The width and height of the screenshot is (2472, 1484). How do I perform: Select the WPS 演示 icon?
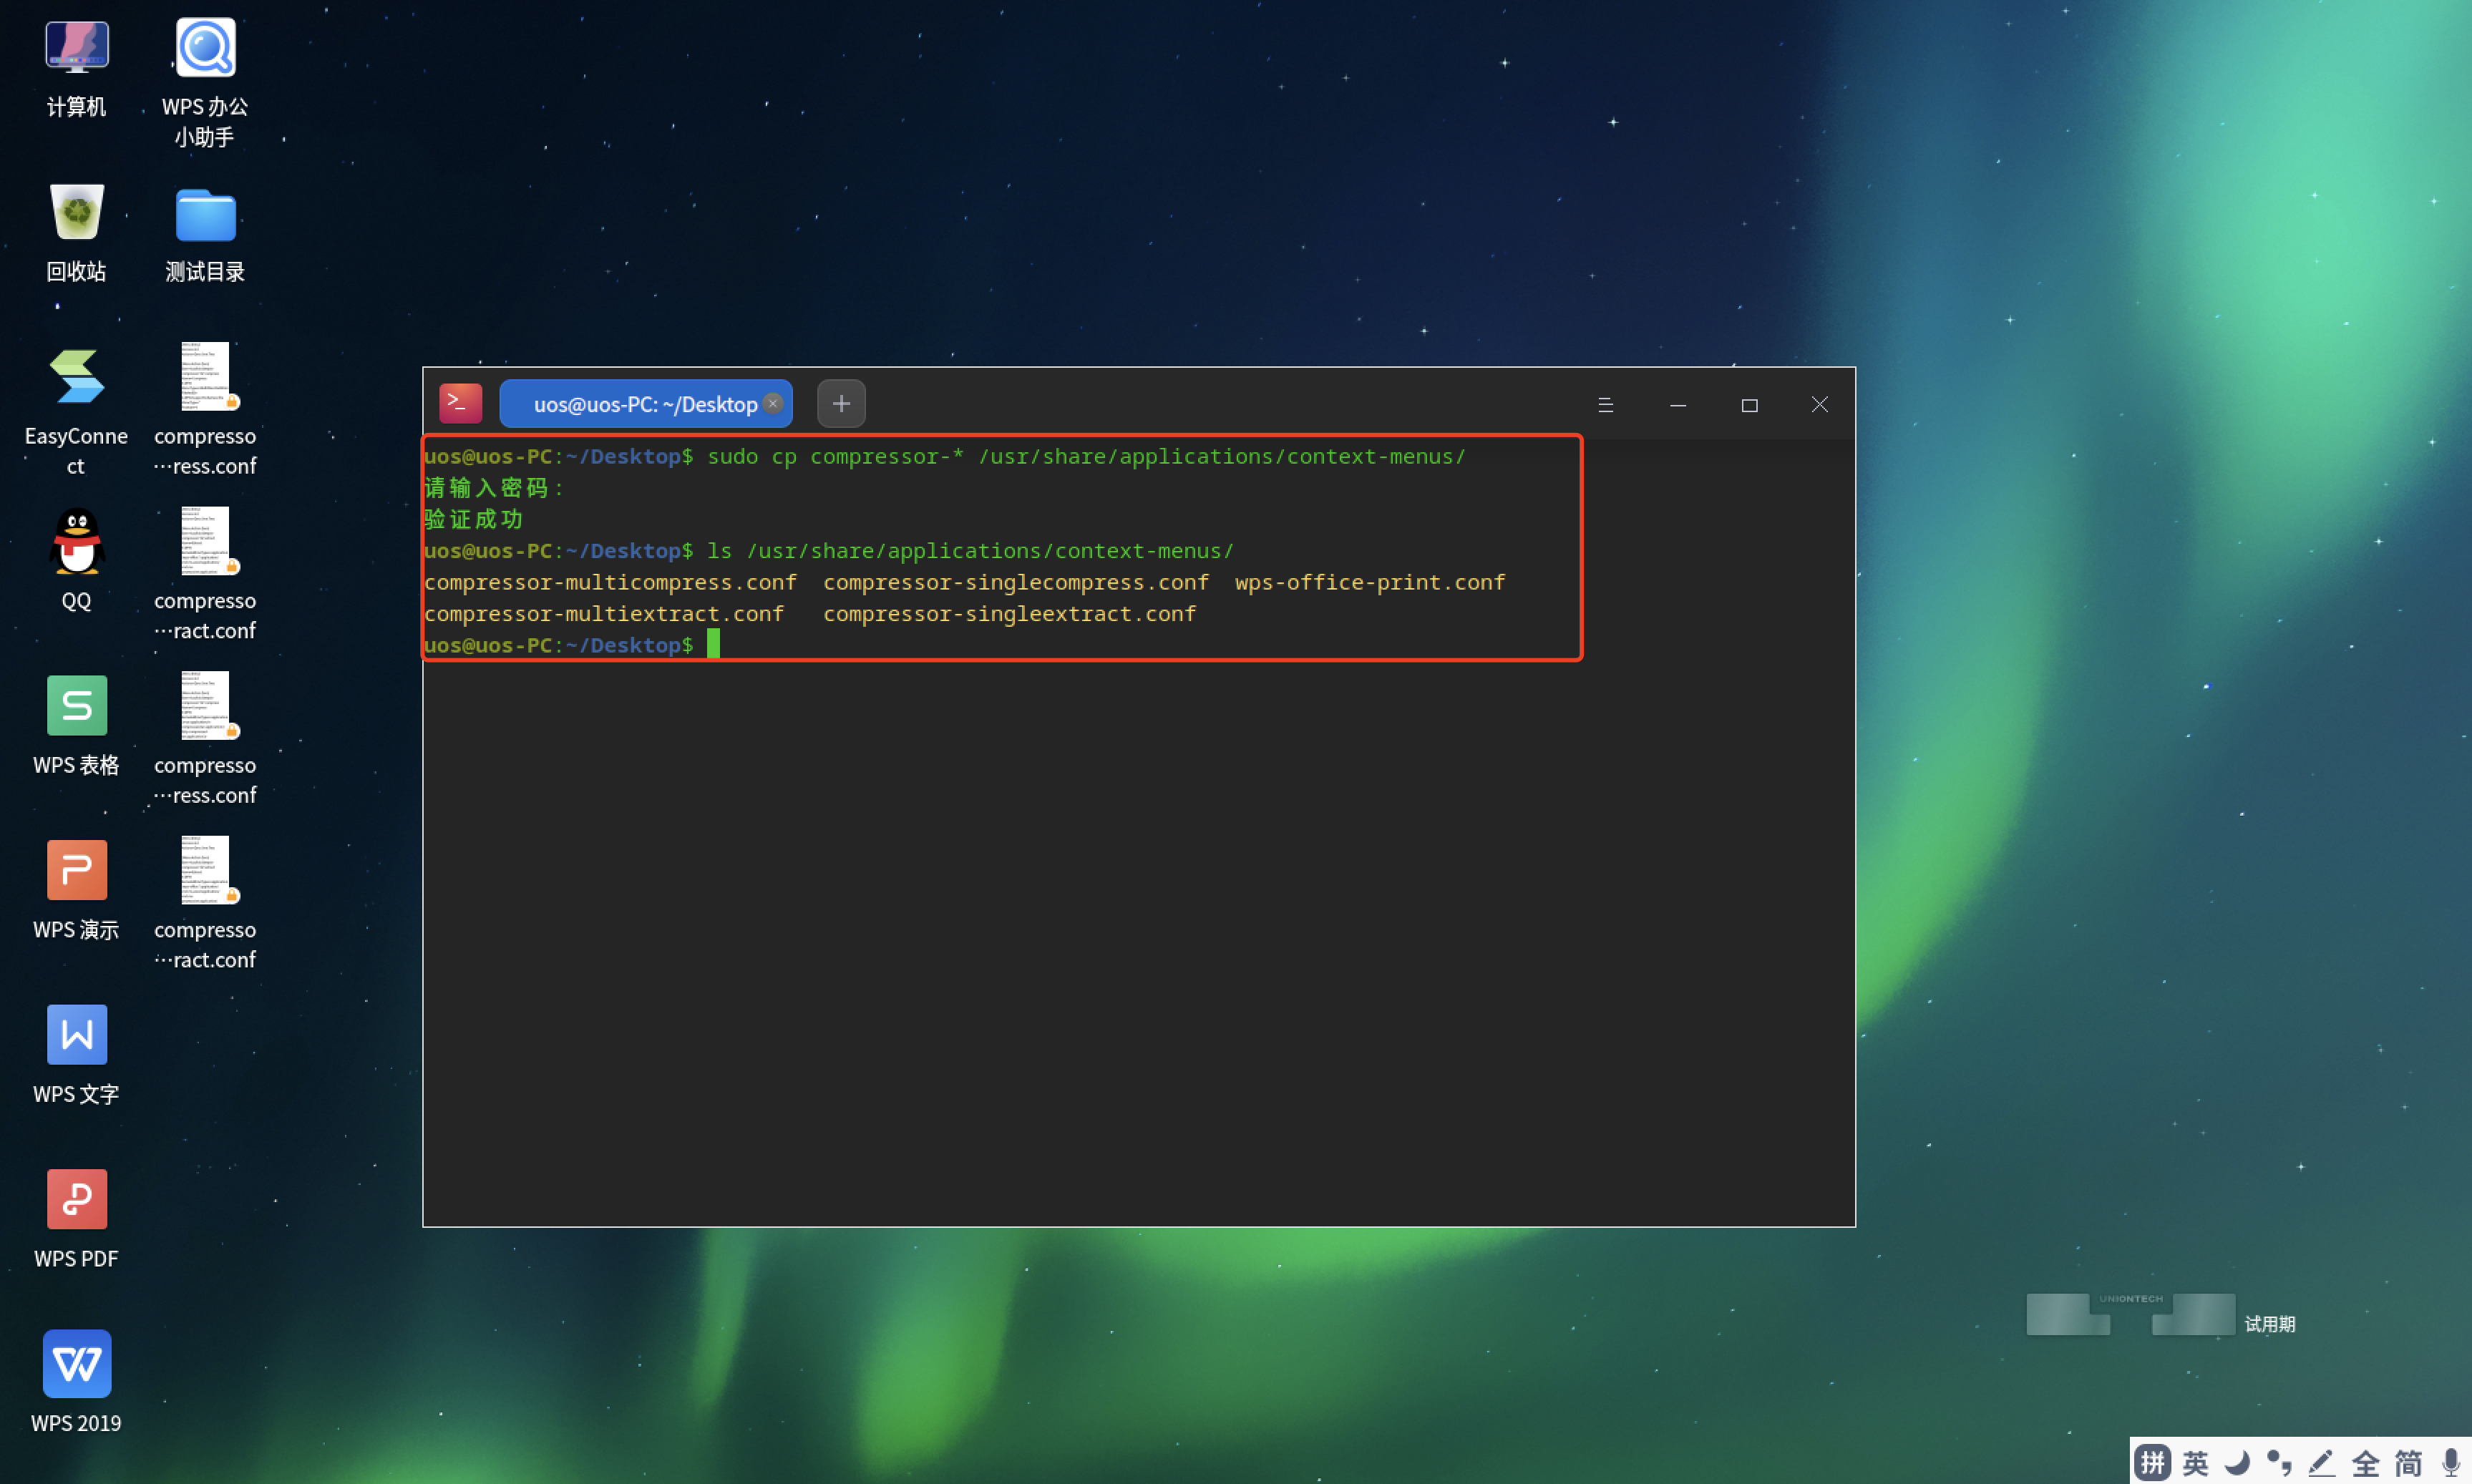[76, 870]
